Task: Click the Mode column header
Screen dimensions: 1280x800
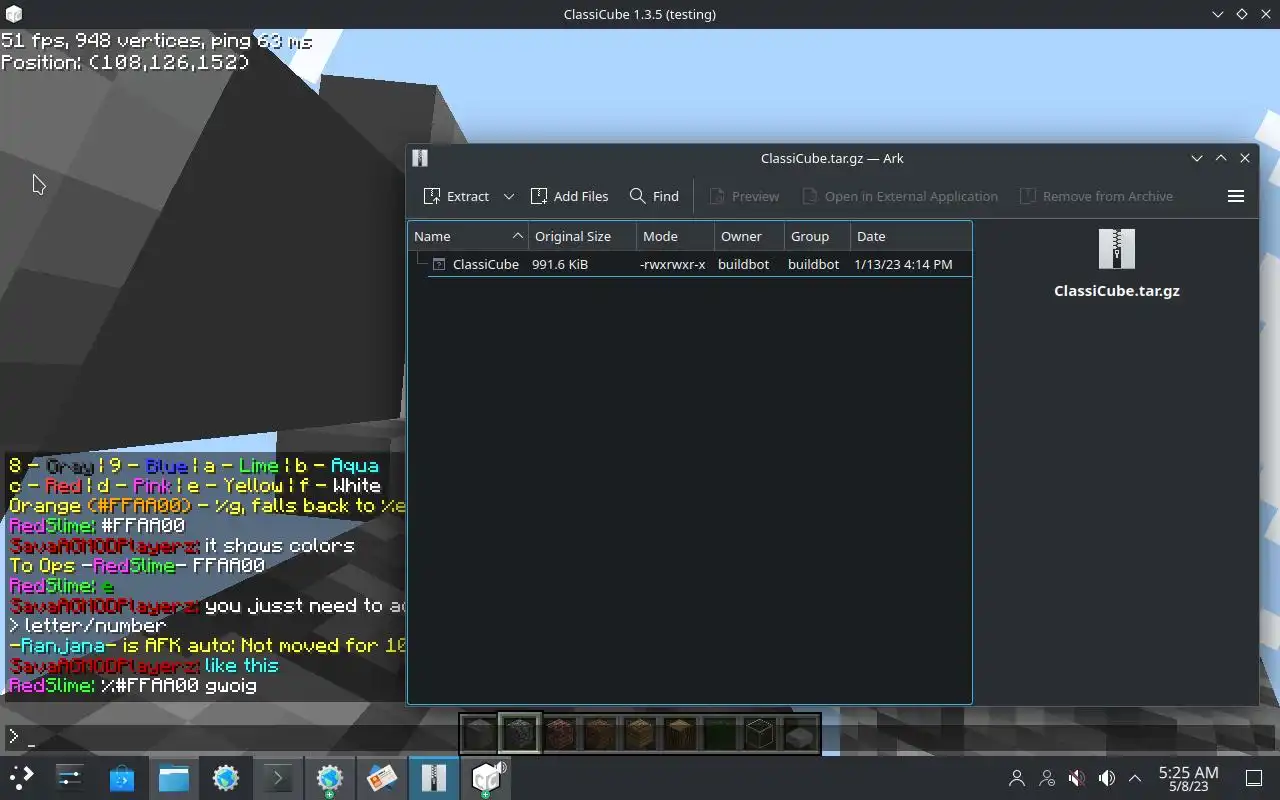Action: coord(675,236)
